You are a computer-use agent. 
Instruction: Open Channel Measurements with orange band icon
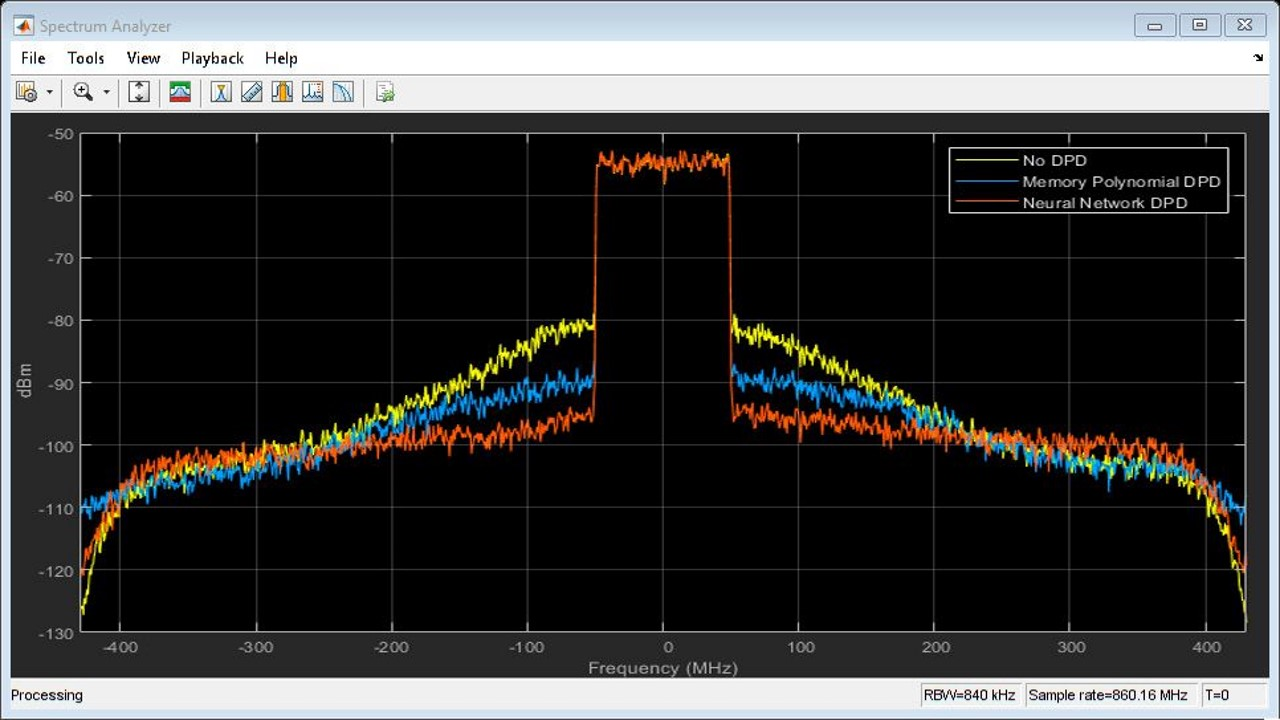[282, 93]
